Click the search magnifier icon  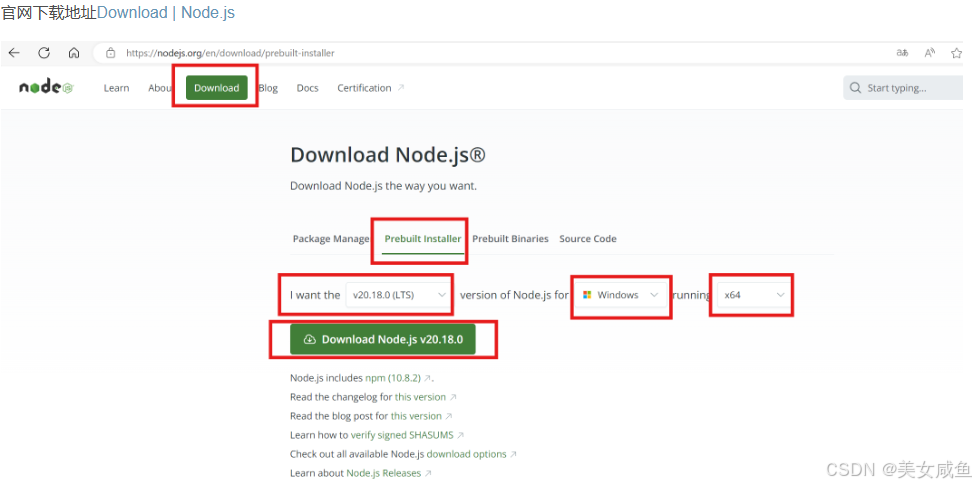[x=856, y=88]
